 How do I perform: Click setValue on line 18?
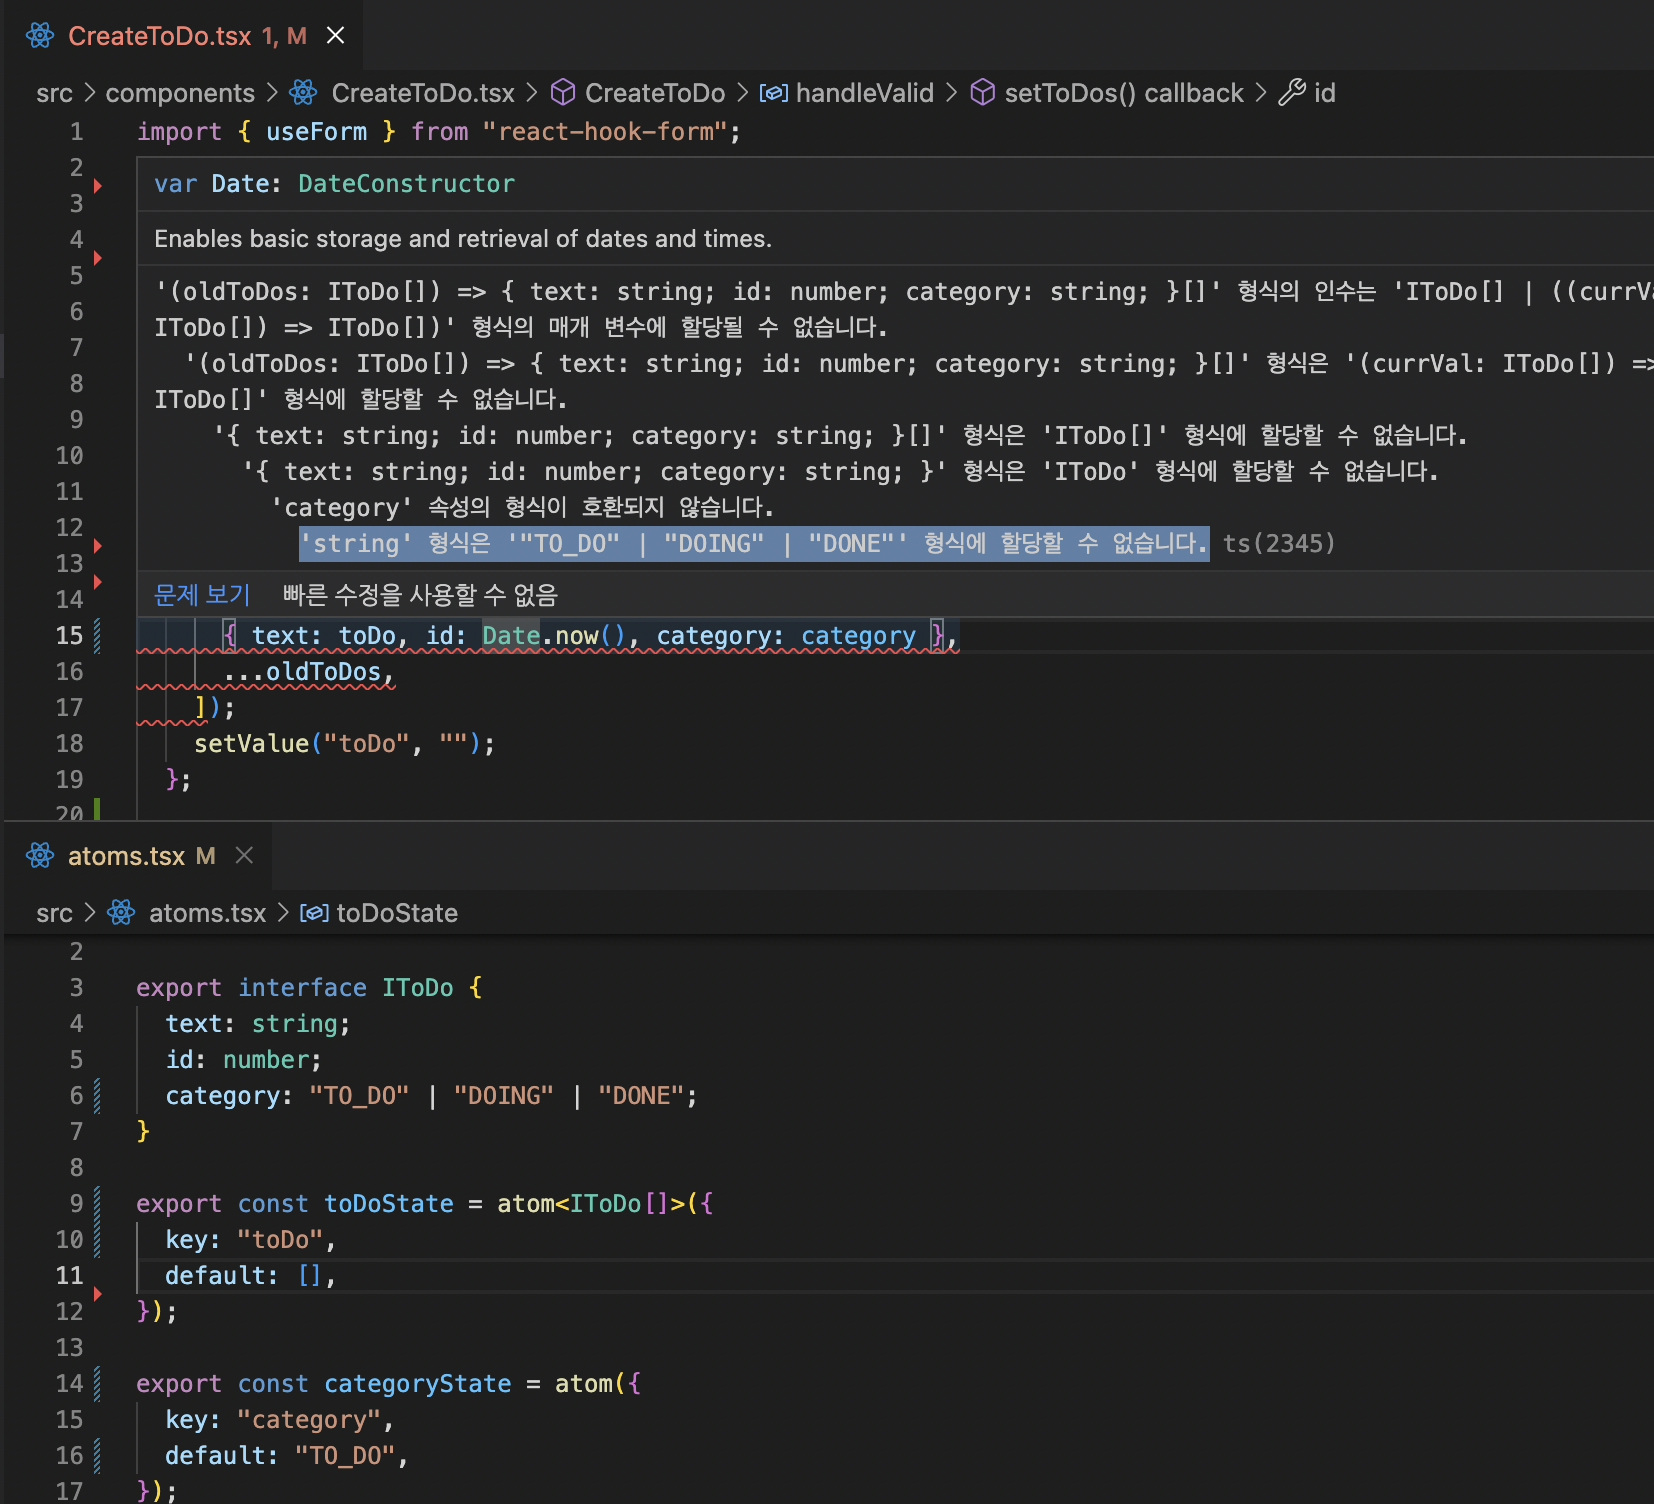(x=252, y=744)
